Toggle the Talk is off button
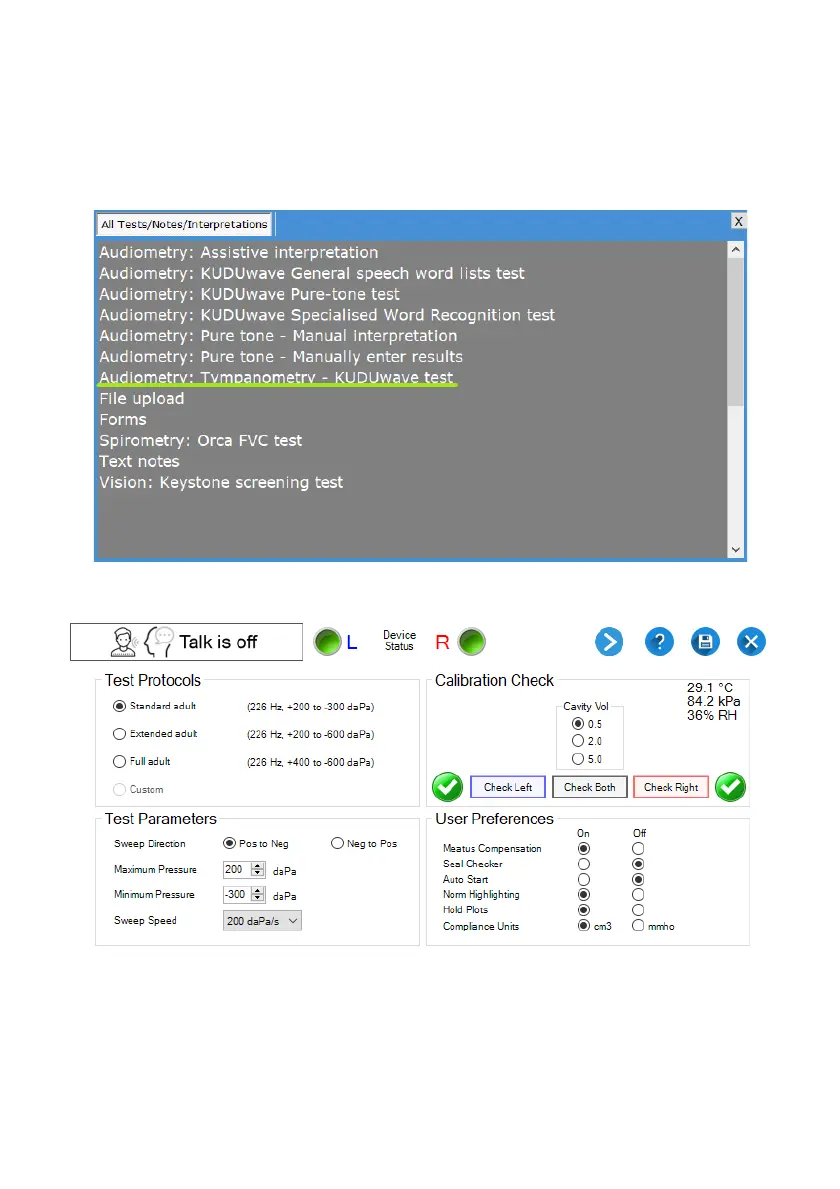The width and height of the screenshot is (840, 1189). tap(186, 642)
